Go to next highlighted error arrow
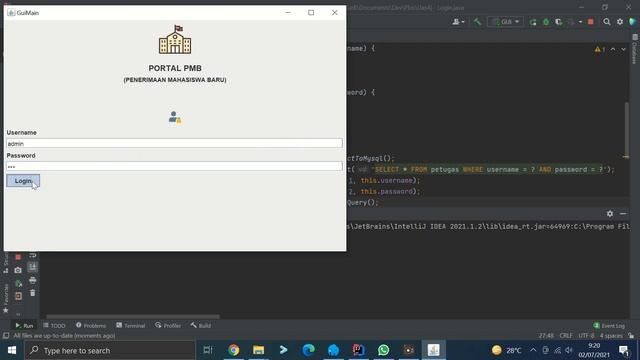 click(623, 49)
